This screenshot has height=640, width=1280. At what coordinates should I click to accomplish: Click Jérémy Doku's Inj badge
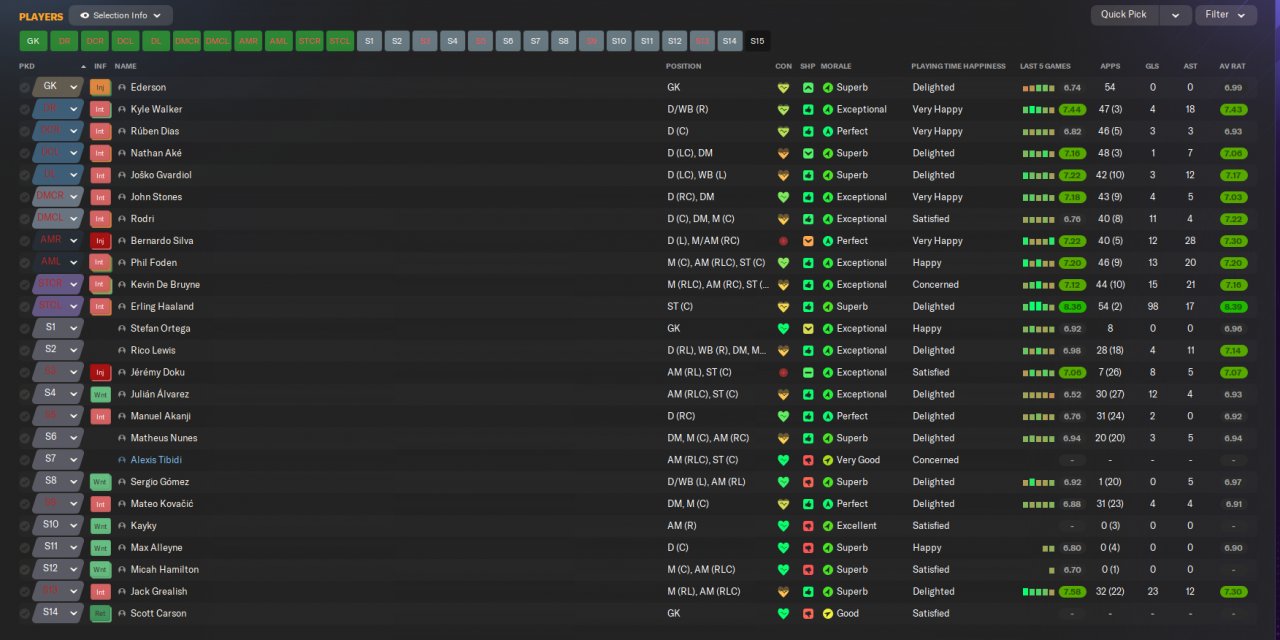(x=100, y=372)
